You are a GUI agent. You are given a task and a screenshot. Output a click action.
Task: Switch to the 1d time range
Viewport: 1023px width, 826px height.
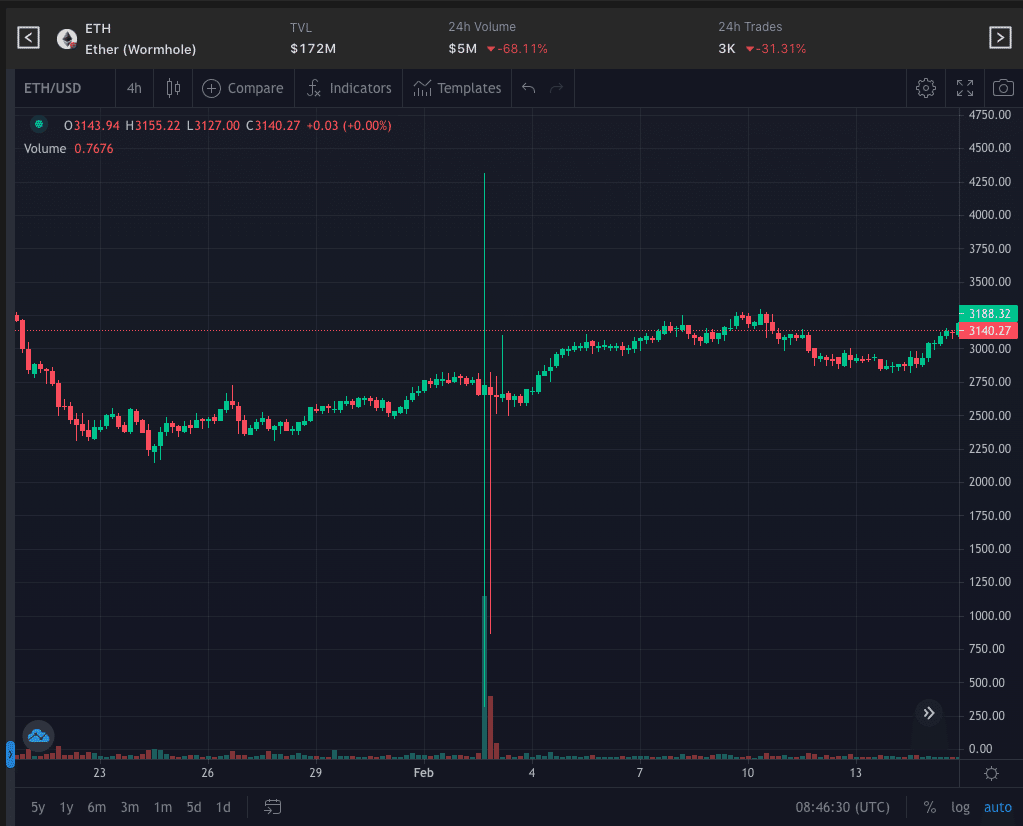click(x=223, y=807)
